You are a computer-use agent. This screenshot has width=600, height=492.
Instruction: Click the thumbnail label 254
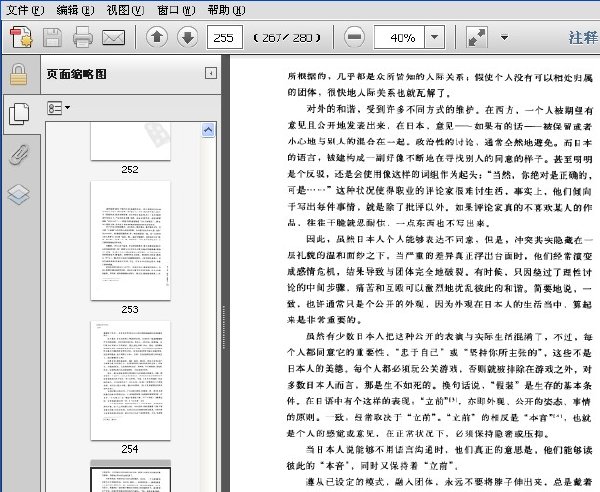pyautogui.click(x=130, y=449)
